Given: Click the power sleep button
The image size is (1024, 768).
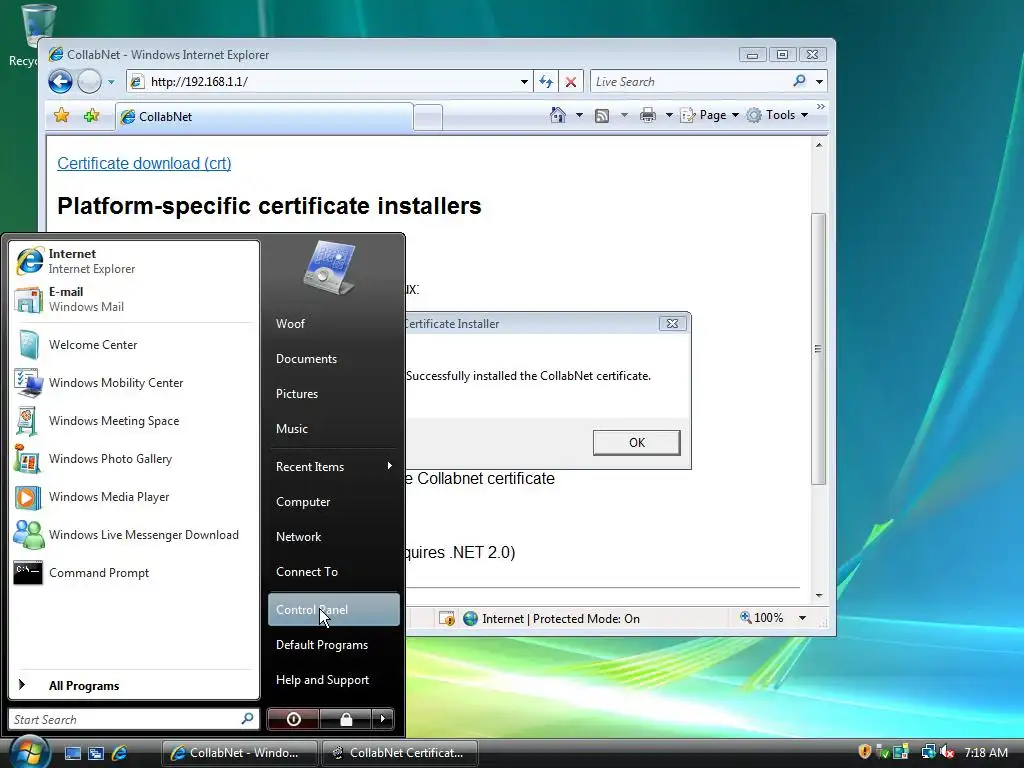Looking at the screenshot, I should pos(293,719).
